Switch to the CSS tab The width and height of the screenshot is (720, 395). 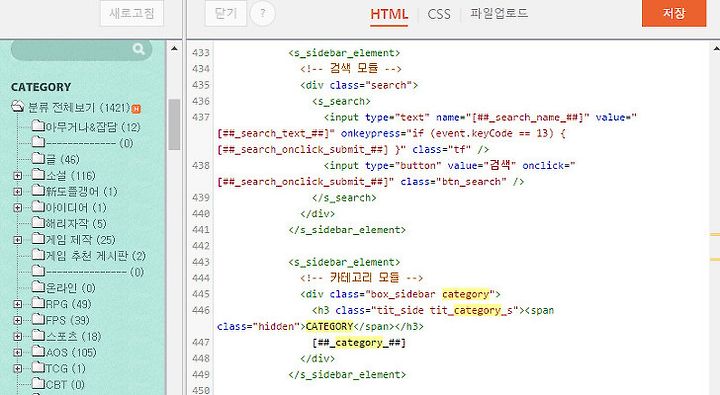point(439,14)
